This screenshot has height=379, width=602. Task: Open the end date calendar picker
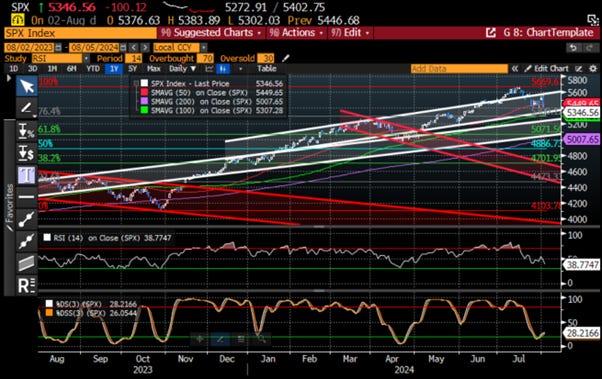coord(123,48)
